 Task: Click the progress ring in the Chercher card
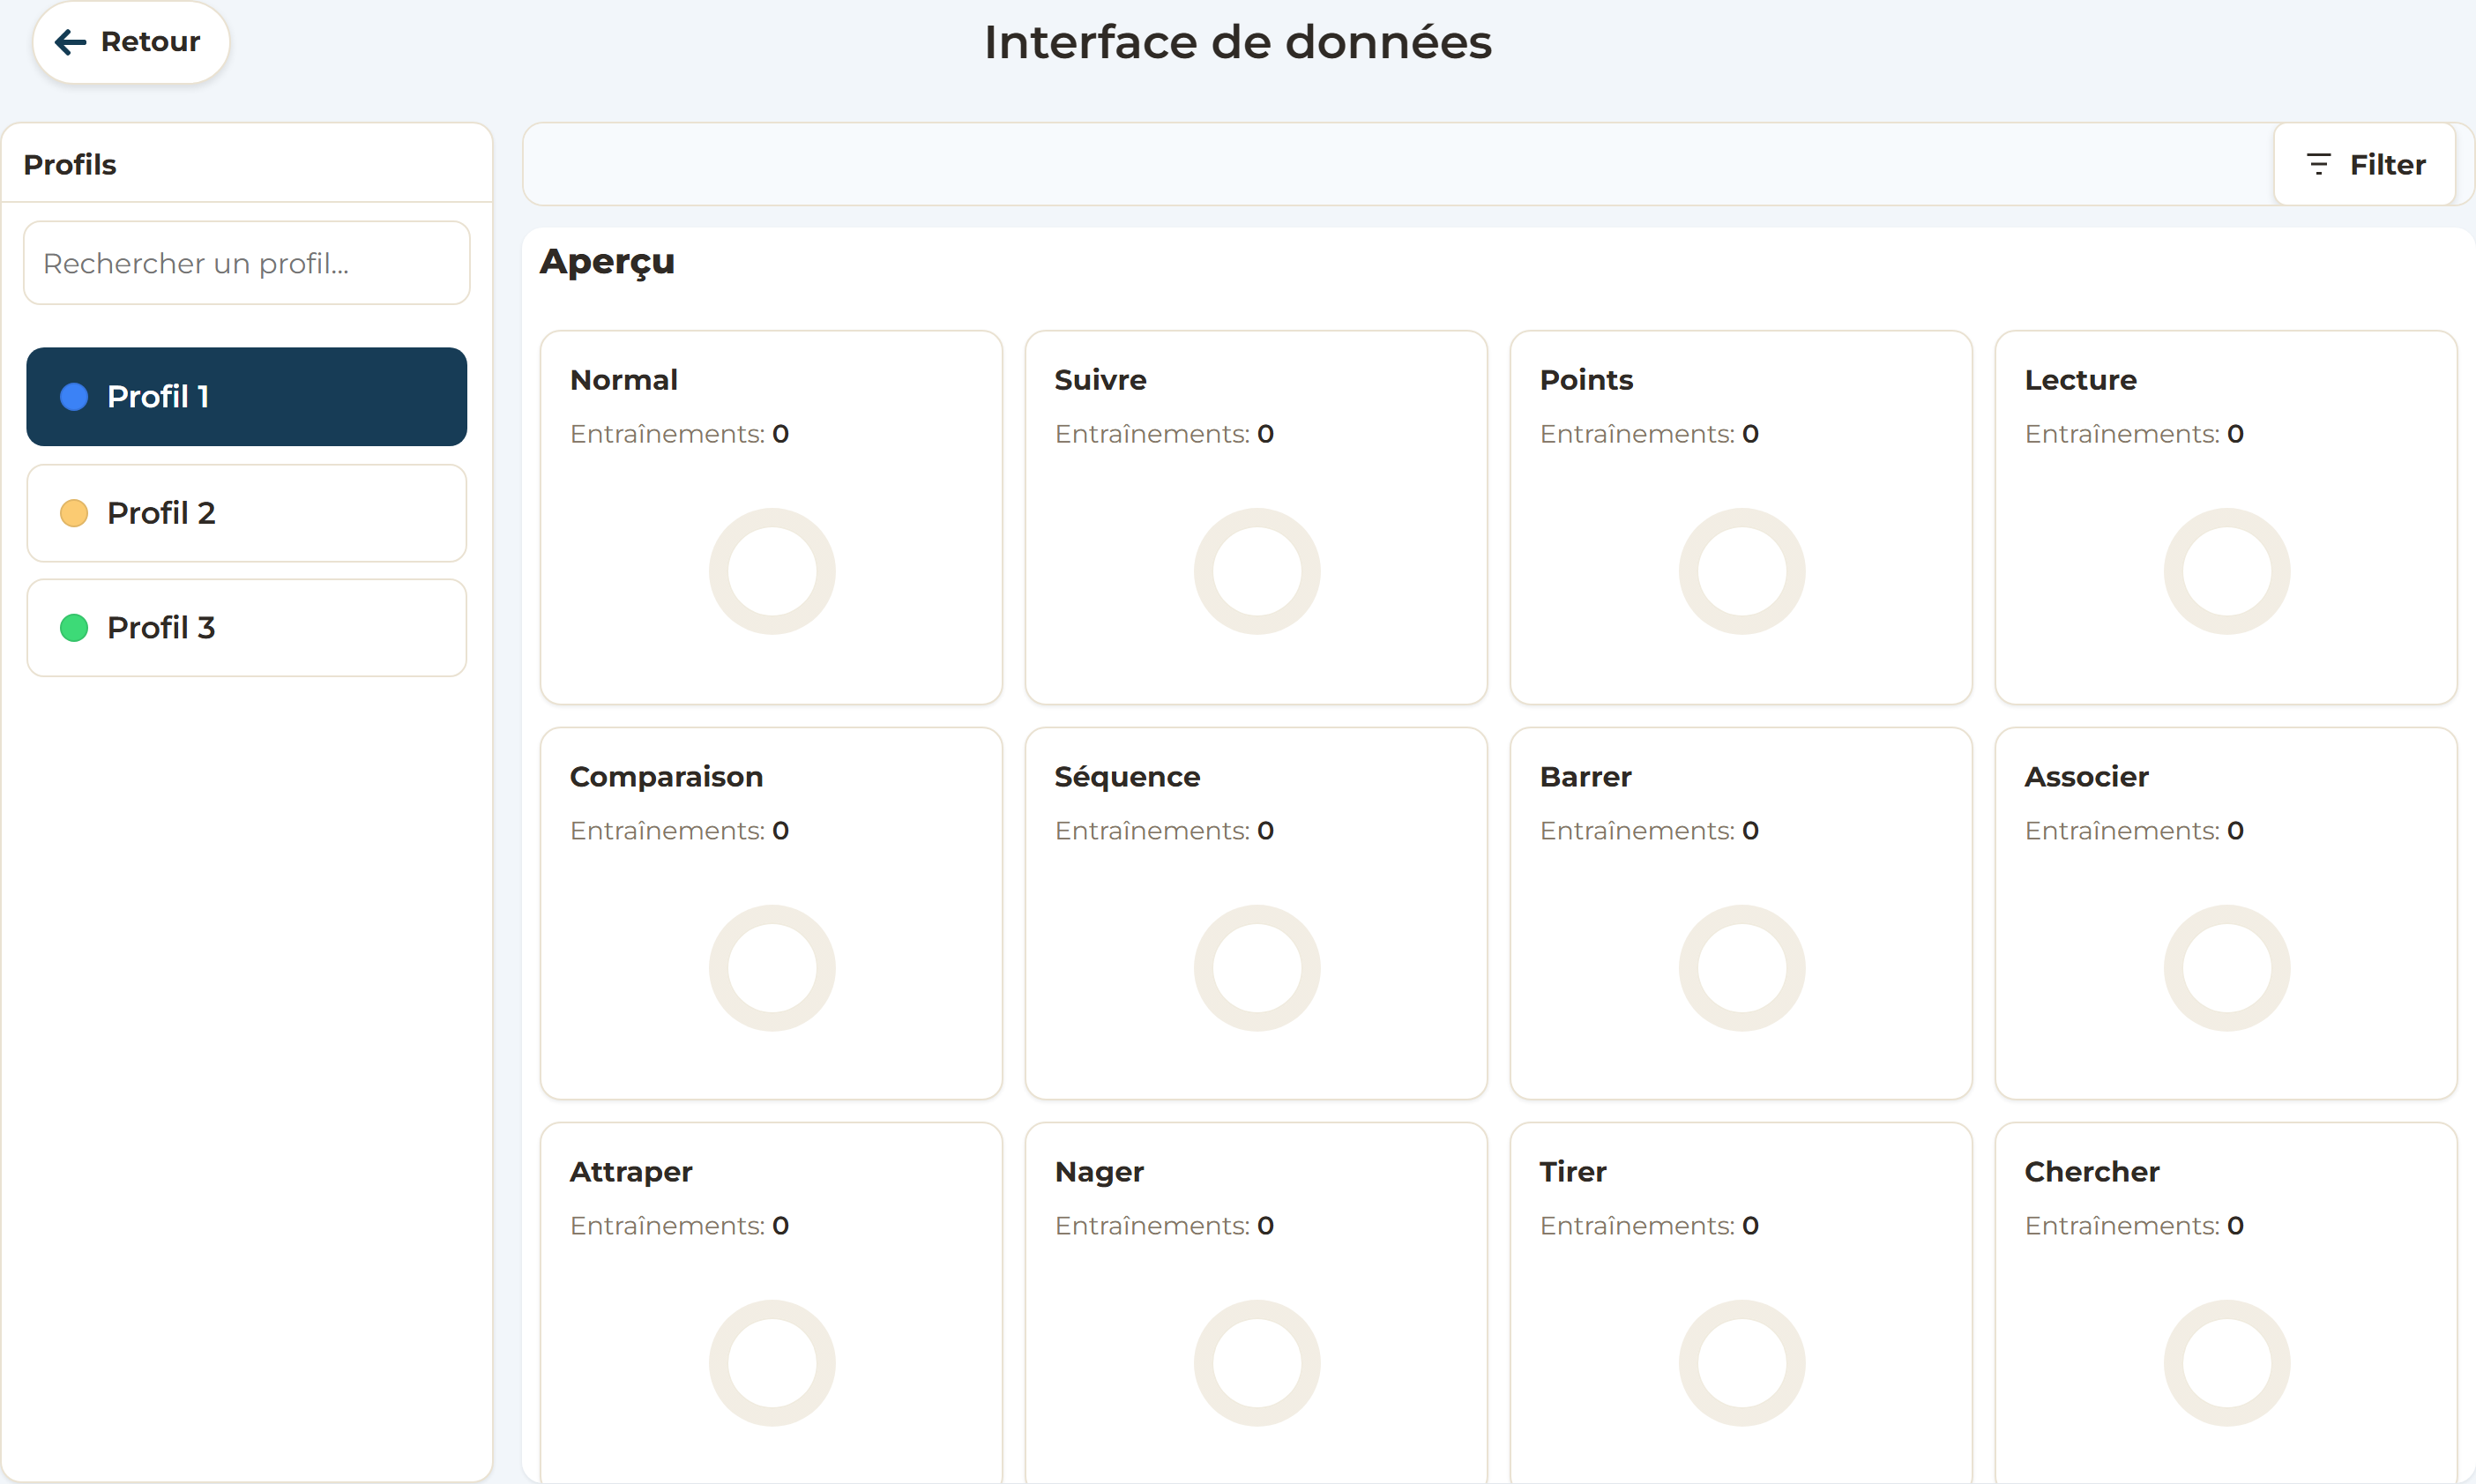click(2227, 1363)
